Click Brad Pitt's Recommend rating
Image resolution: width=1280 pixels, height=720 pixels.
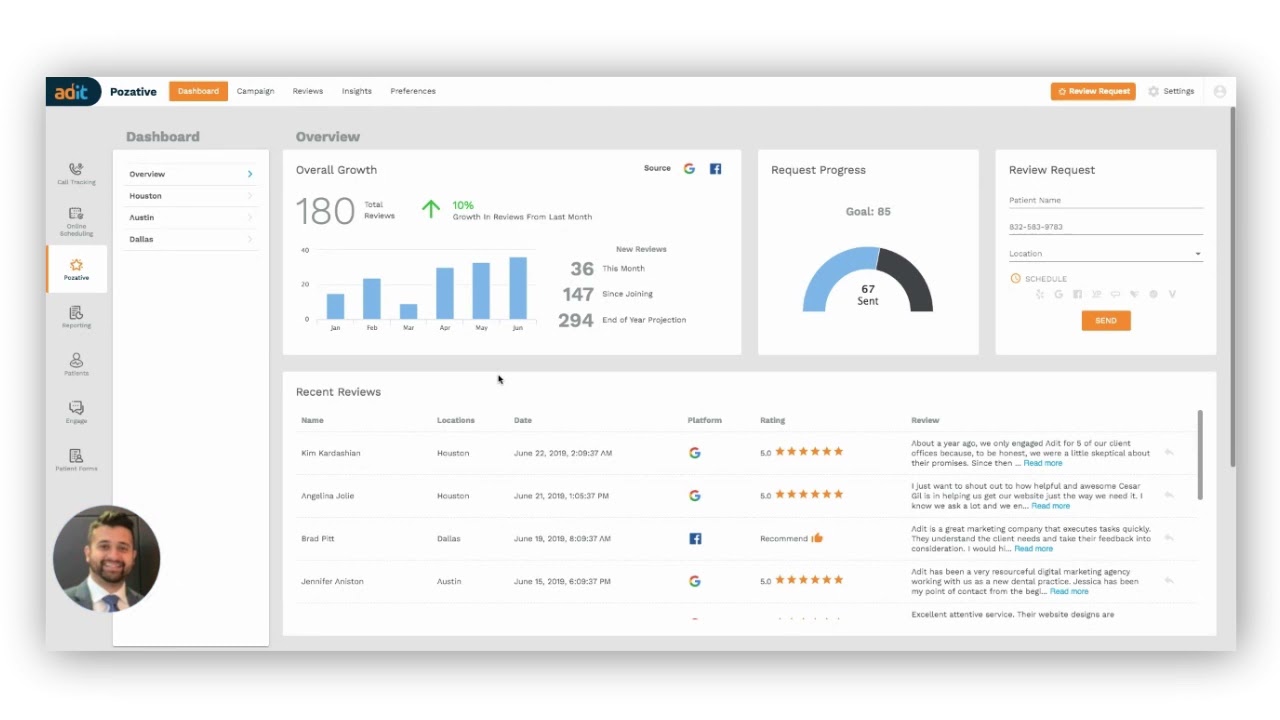pyautogui.click(x=791, y=538)
